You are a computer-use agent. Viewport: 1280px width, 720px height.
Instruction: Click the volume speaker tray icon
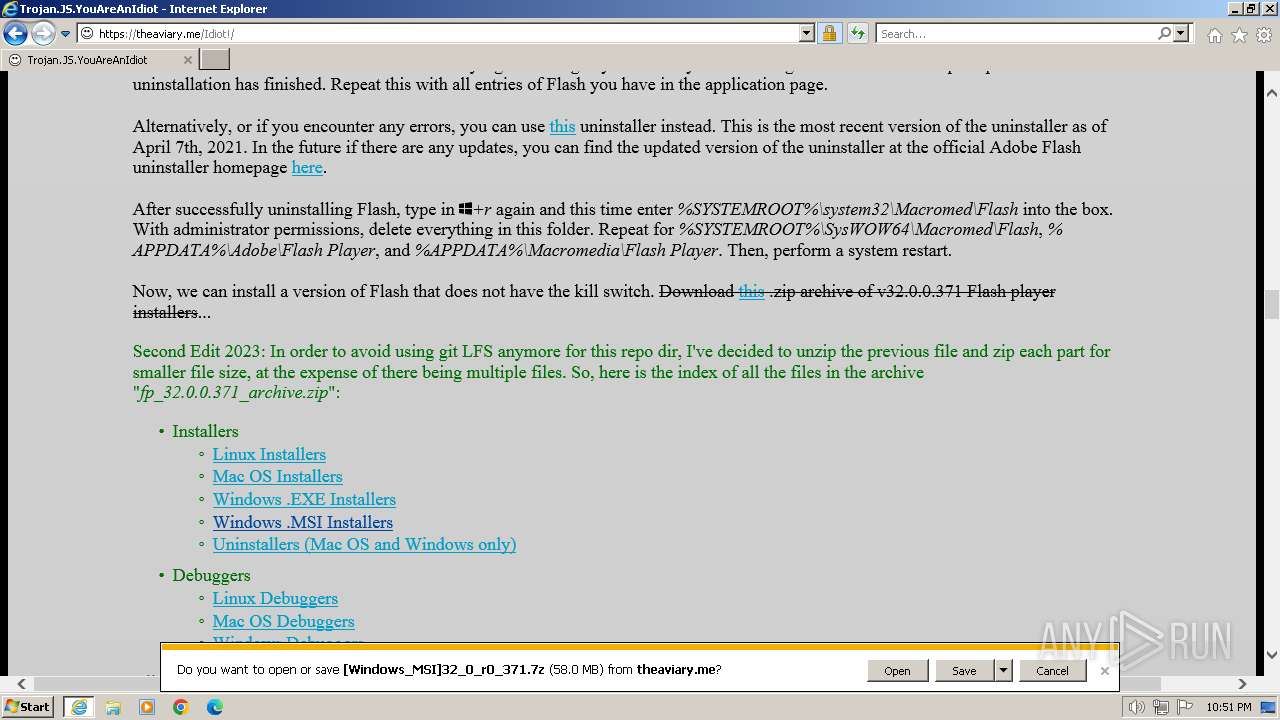click(1137, 707)
